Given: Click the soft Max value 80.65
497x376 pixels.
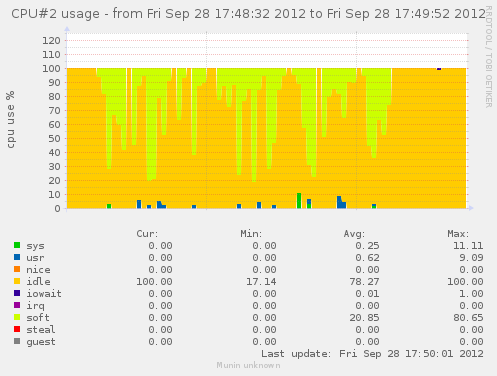Looking at the screenshot, I should pyautogui.click(x=468, y=318).
